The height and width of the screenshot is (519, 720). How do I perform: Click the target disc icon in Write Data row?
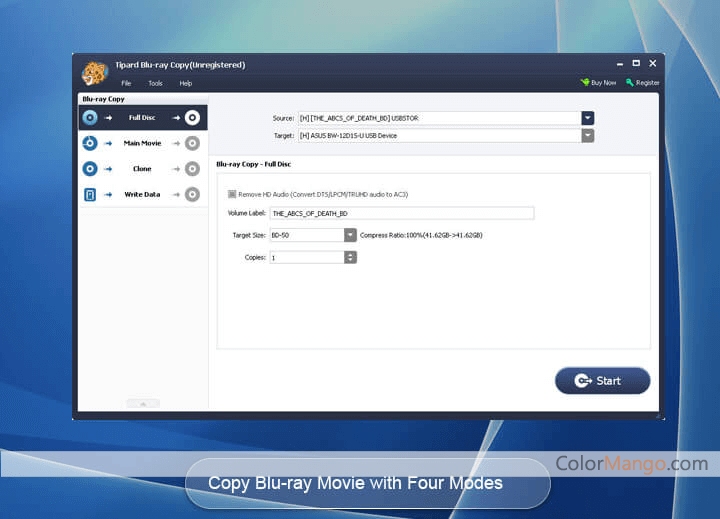[x=192, y=195]
